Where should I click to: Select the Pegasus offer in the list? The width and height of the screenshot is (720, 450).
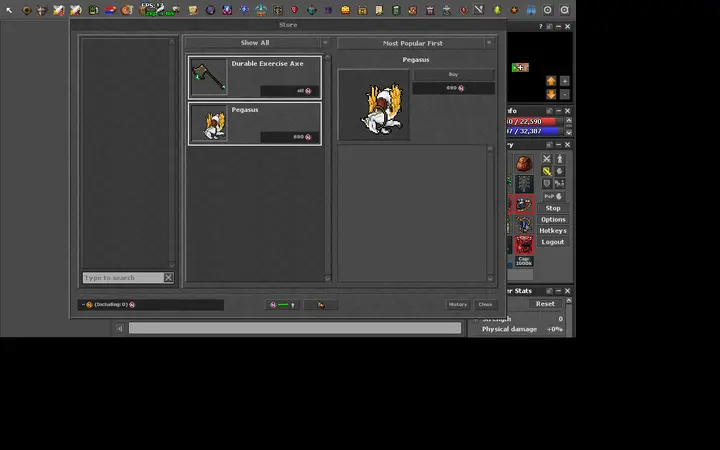point(255,124)
